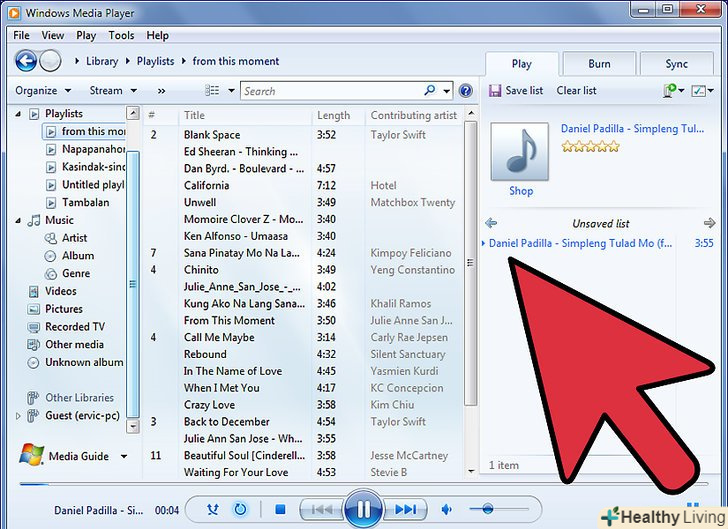Mute the volume speaker icon
The height and width of the screenshot is (529, 728).
[x=447, y=510]
